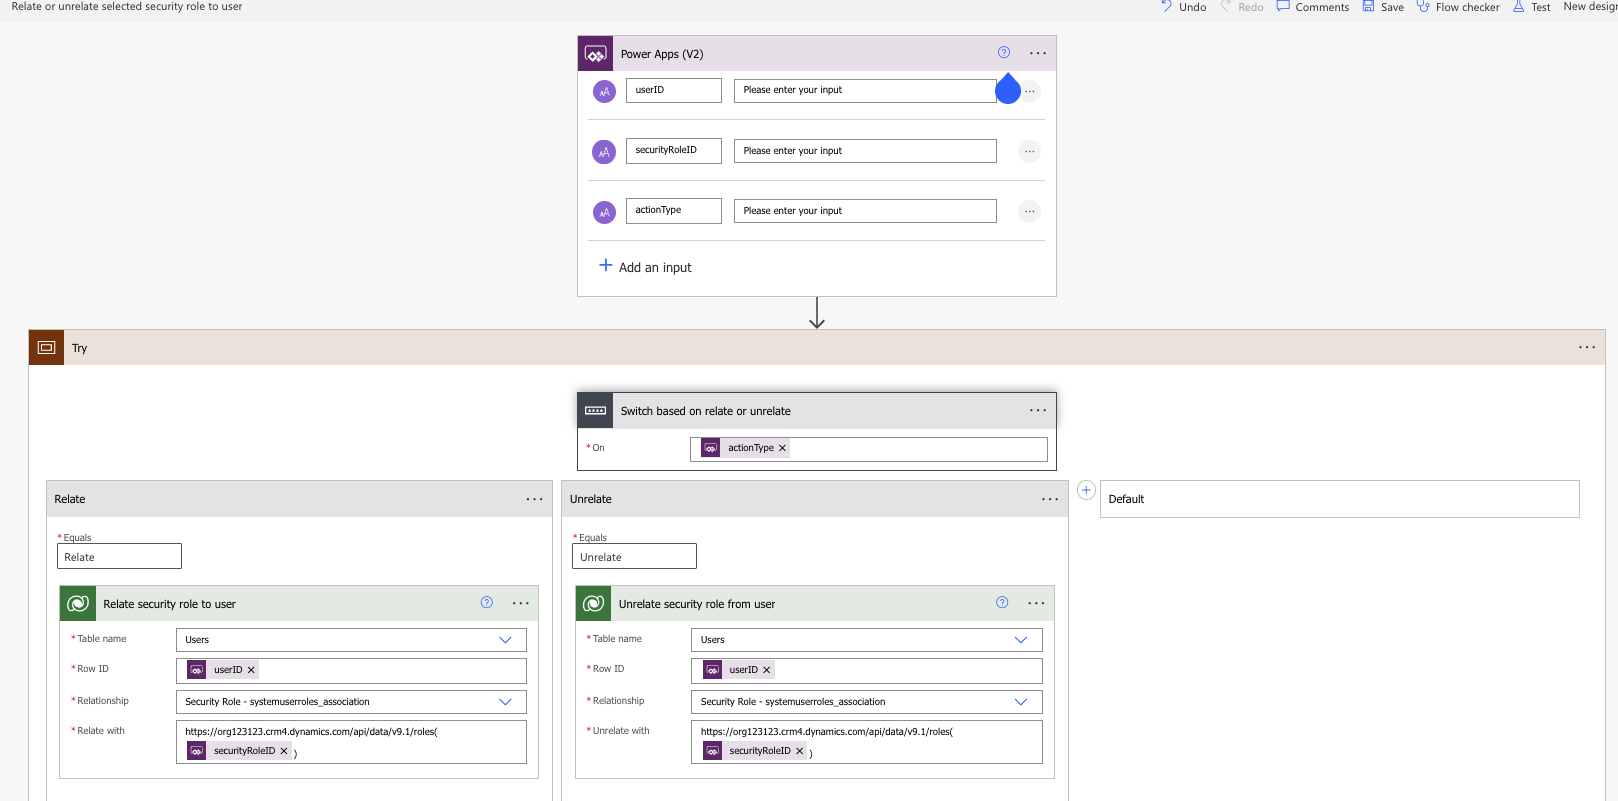Click the Add an input button

pos(645,267)
